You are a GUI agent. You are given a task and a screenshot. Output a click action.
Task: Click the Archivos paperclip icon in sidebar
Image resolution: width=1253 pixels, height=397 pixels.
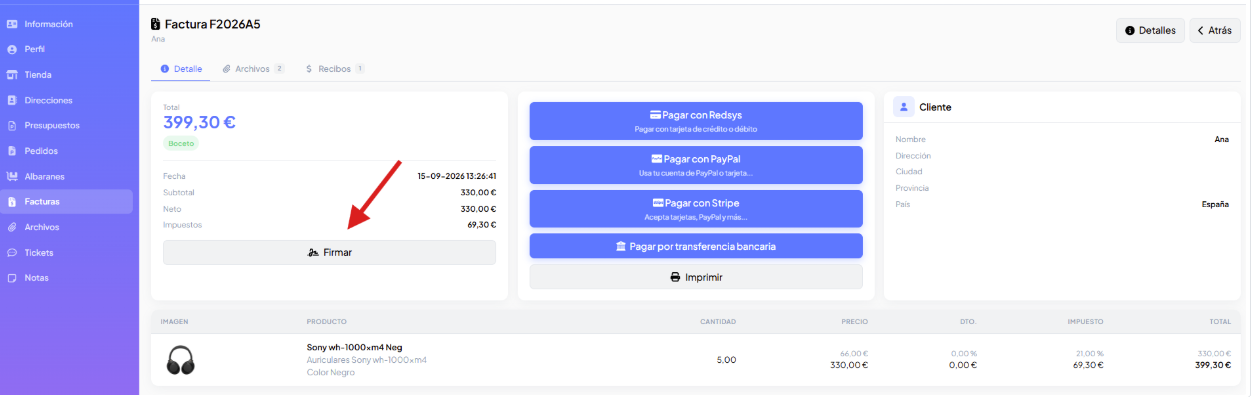pyautogui.click(x=12, y=227)
